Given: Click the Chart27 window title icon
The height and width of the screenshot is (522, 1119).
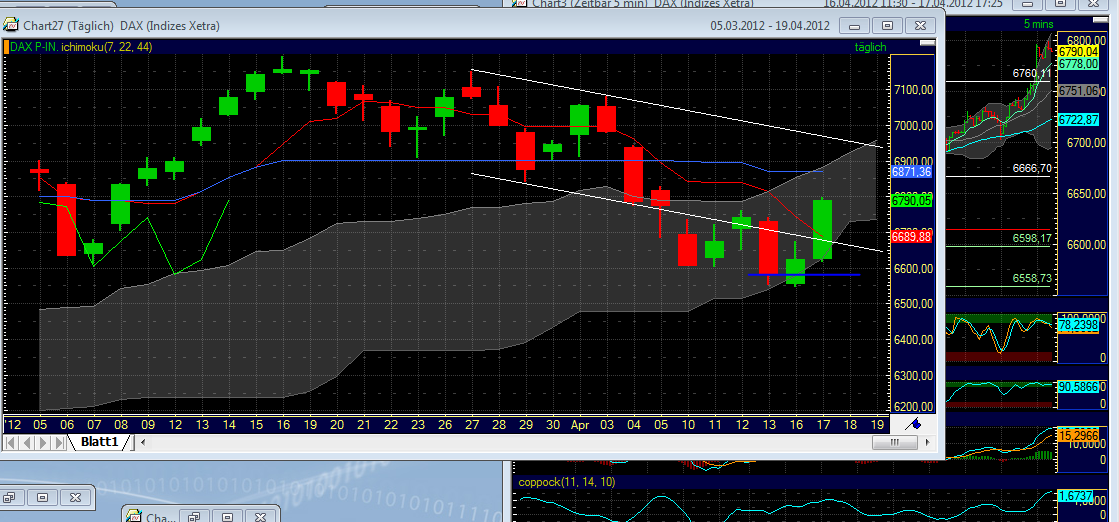Looking at the screenshot, I should [x=11, y=26].
